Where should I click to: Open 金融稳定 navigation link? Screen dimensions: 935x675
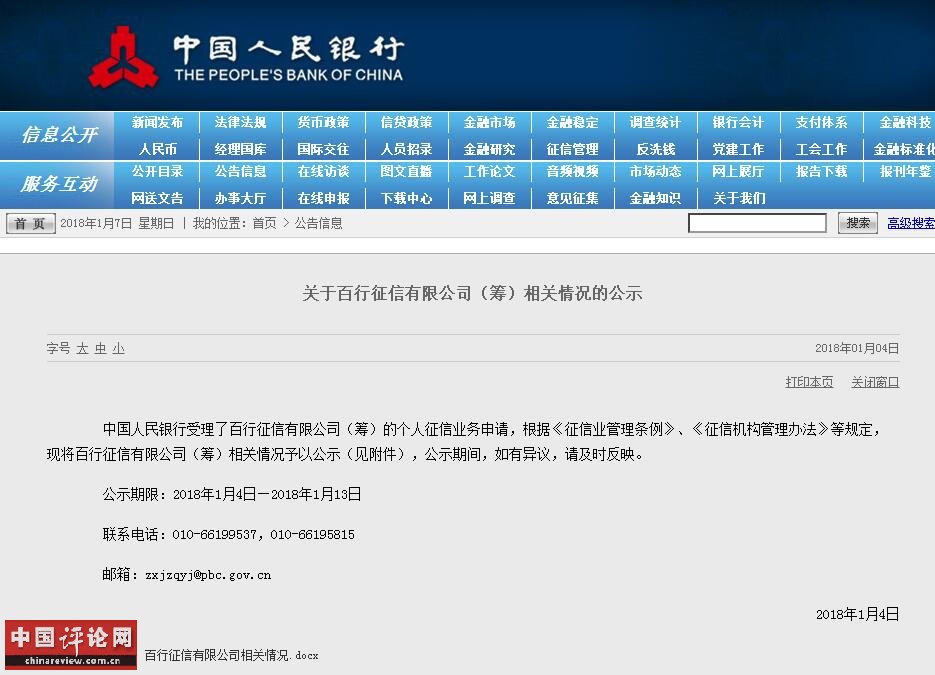[x=572, y=122]
